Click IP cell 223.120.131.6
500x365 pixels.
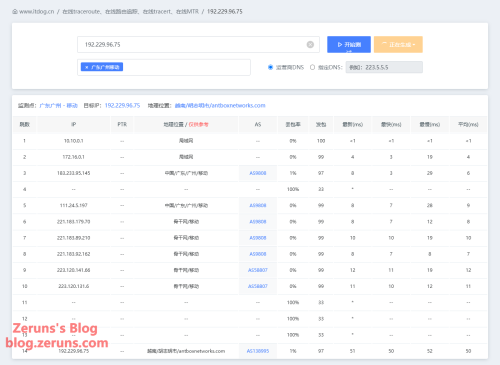(73, 286)
